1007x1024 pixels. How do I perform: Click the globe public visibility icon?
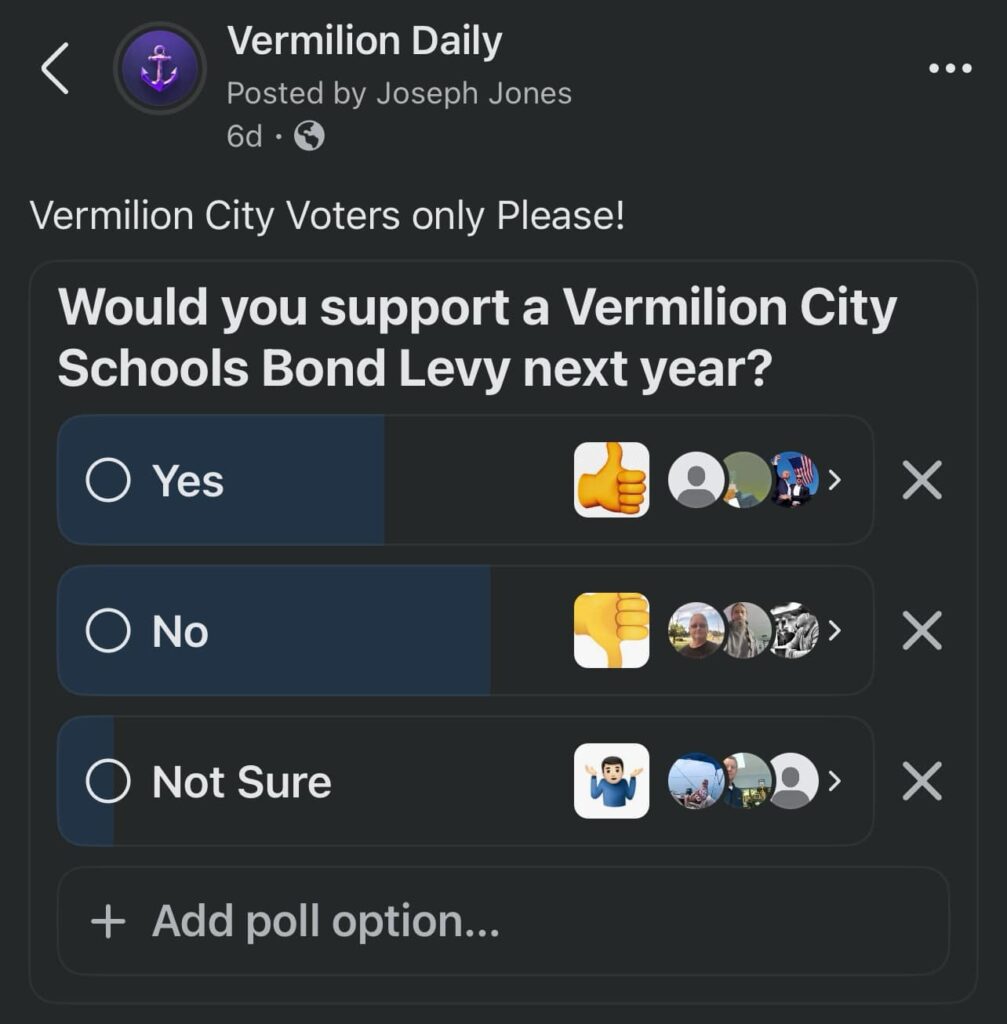309,136
